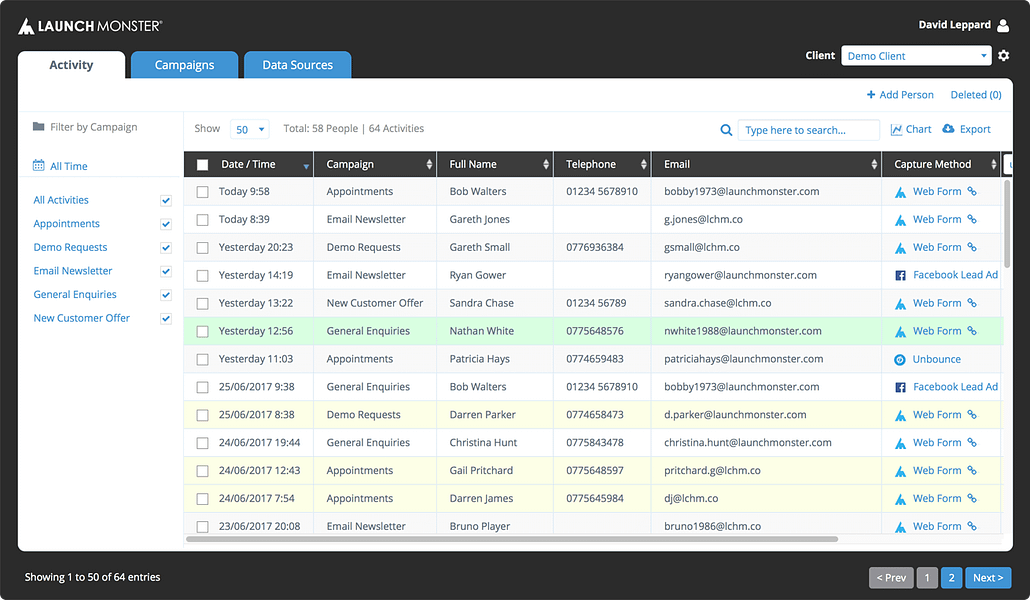Open the Data Sources tab

tap(298, 65)
